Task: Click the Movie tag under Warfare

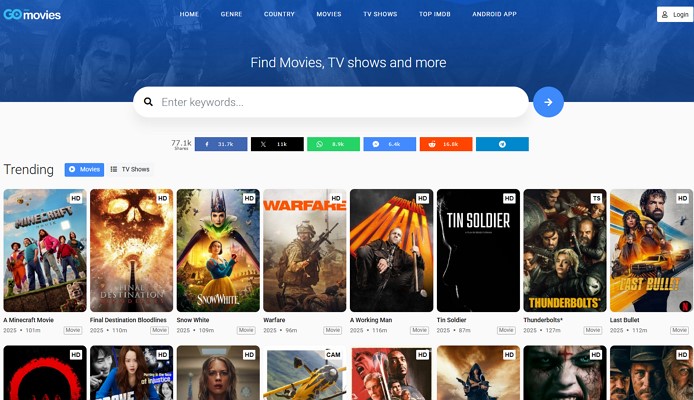Action: [332, 330]
